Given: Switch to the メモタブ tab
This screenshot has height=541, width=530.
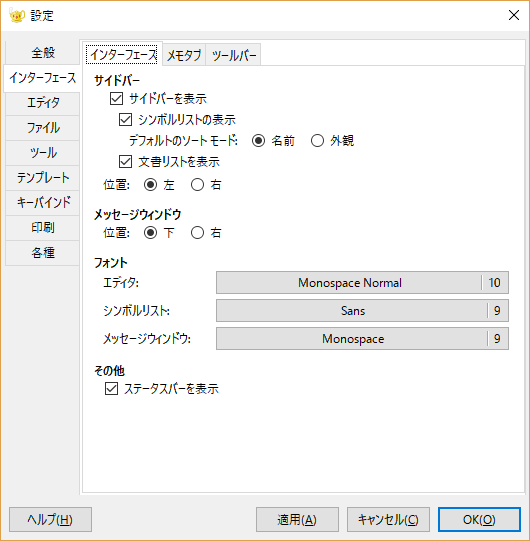Looking at the screenshot, I should pos(184,55).
